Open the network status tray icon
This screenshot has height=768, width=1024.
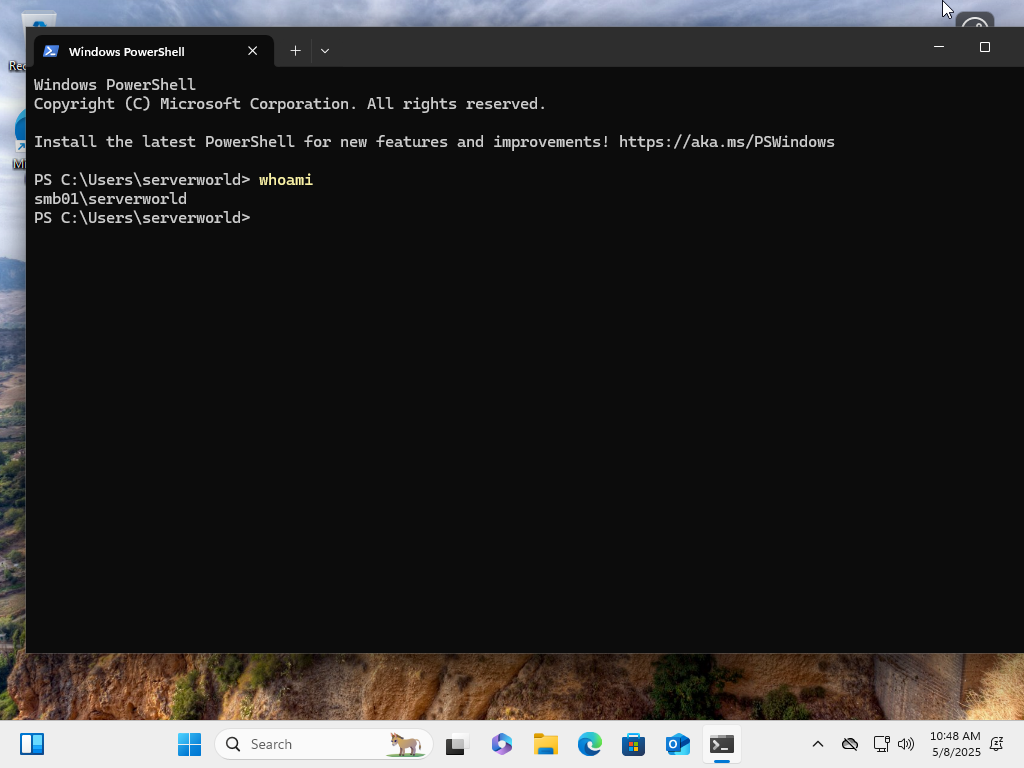(882, 744)
